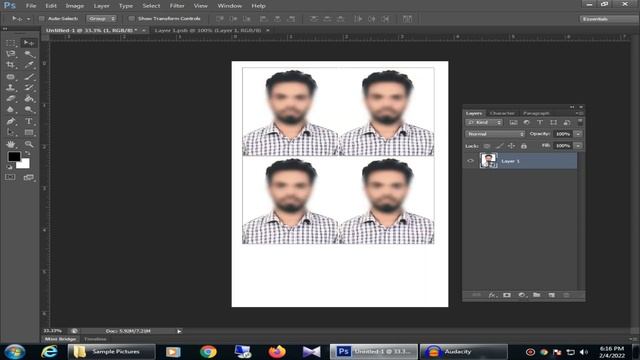Select the Zoom tool
The image size is (640, 360).
coord(29,144)
